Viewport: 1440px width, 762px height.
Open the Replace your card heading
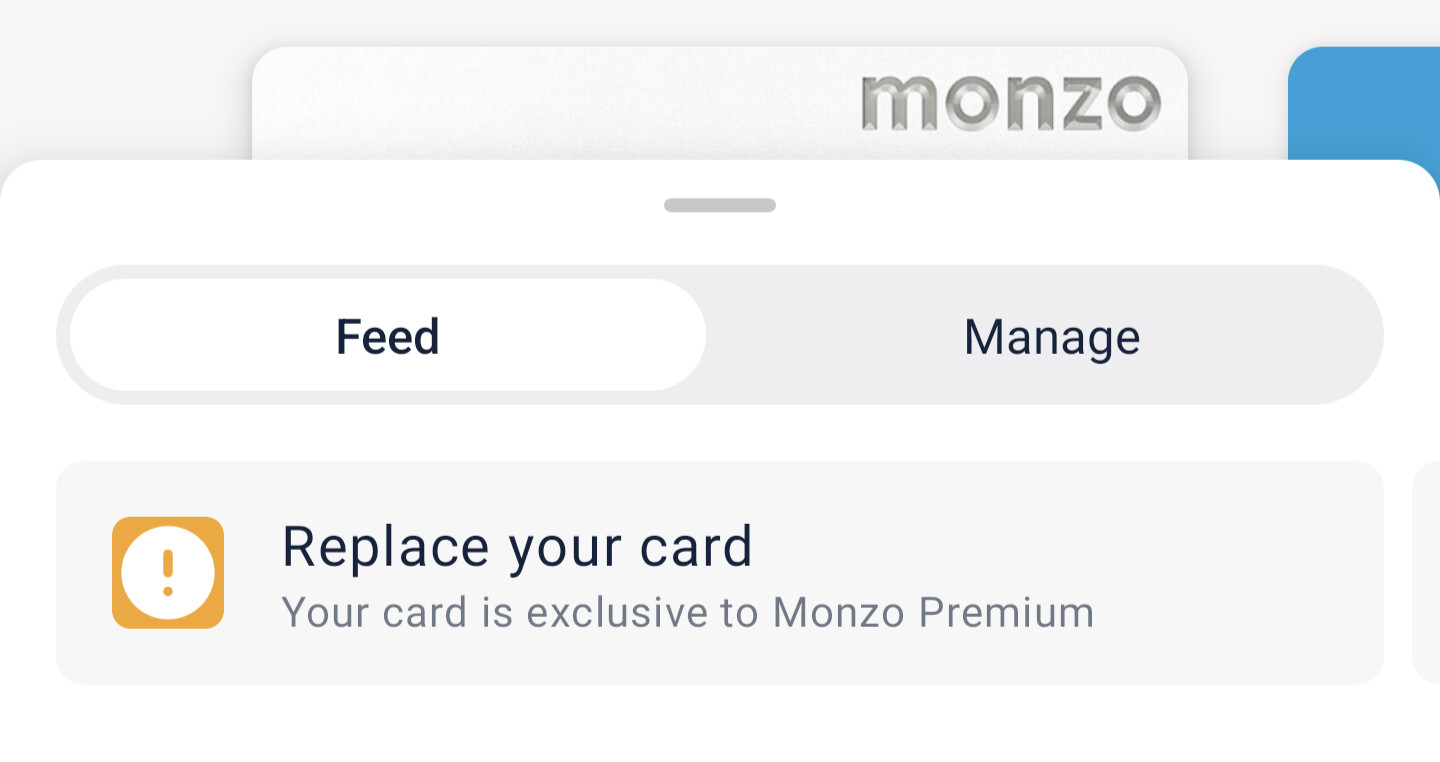(x=517, y=547)
